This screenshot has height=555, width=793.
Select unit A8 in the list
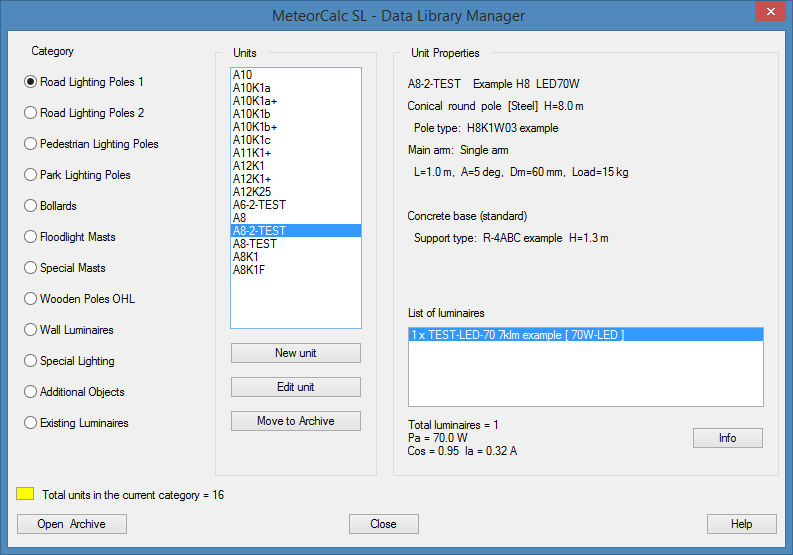pos(296,218)
